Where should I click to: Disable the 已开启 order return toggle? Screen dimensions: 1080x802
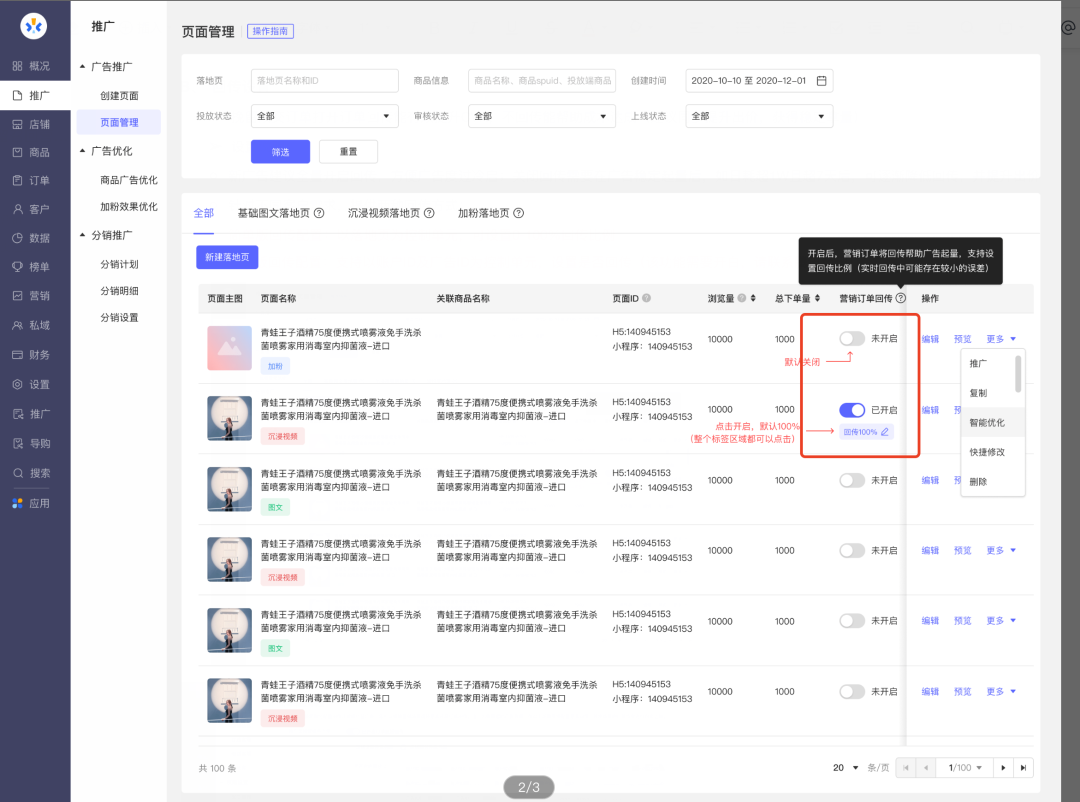(852, 410)
